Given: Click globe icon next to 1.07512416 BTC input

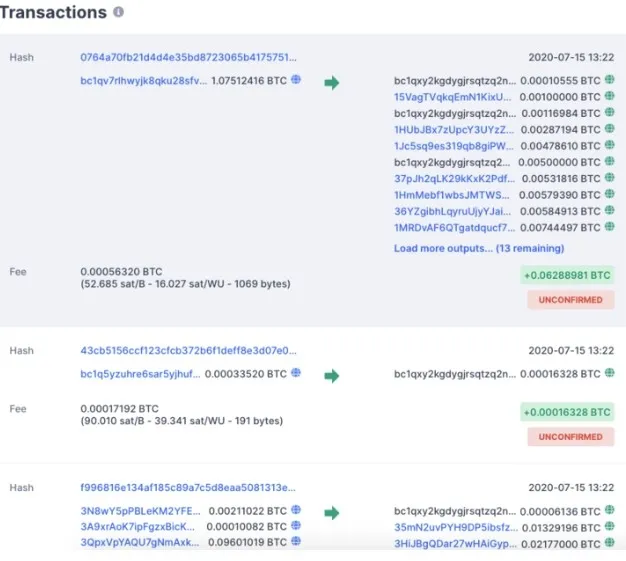Looking at the screenshot, I should coord(295,80).
